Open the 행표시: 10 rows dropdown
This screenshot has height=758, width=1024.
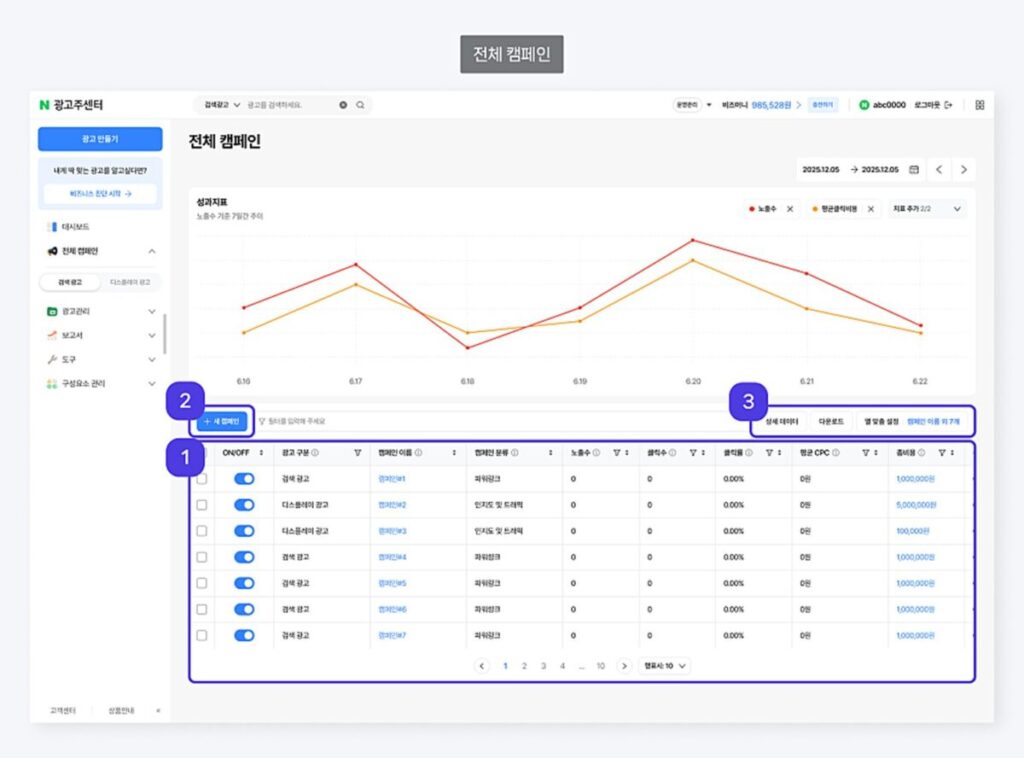click(664, 665)
